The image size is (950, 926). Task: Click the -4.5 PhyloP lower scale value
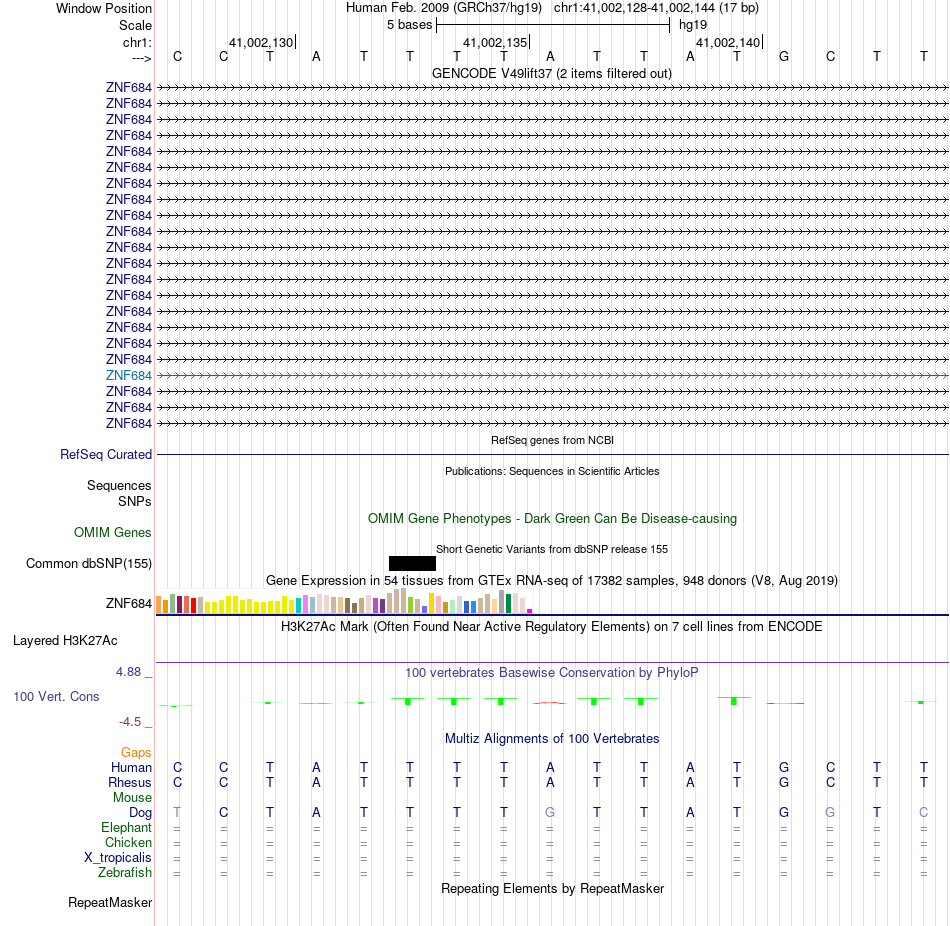coord(130,722)
